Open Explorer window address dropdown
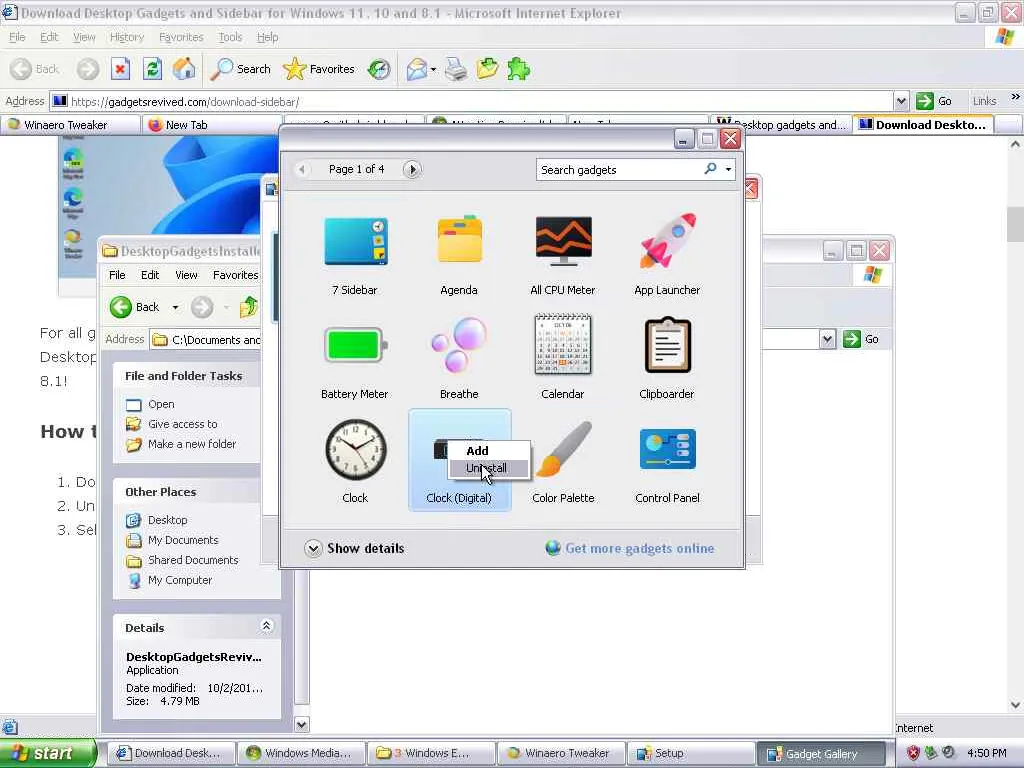 (827, 339)
